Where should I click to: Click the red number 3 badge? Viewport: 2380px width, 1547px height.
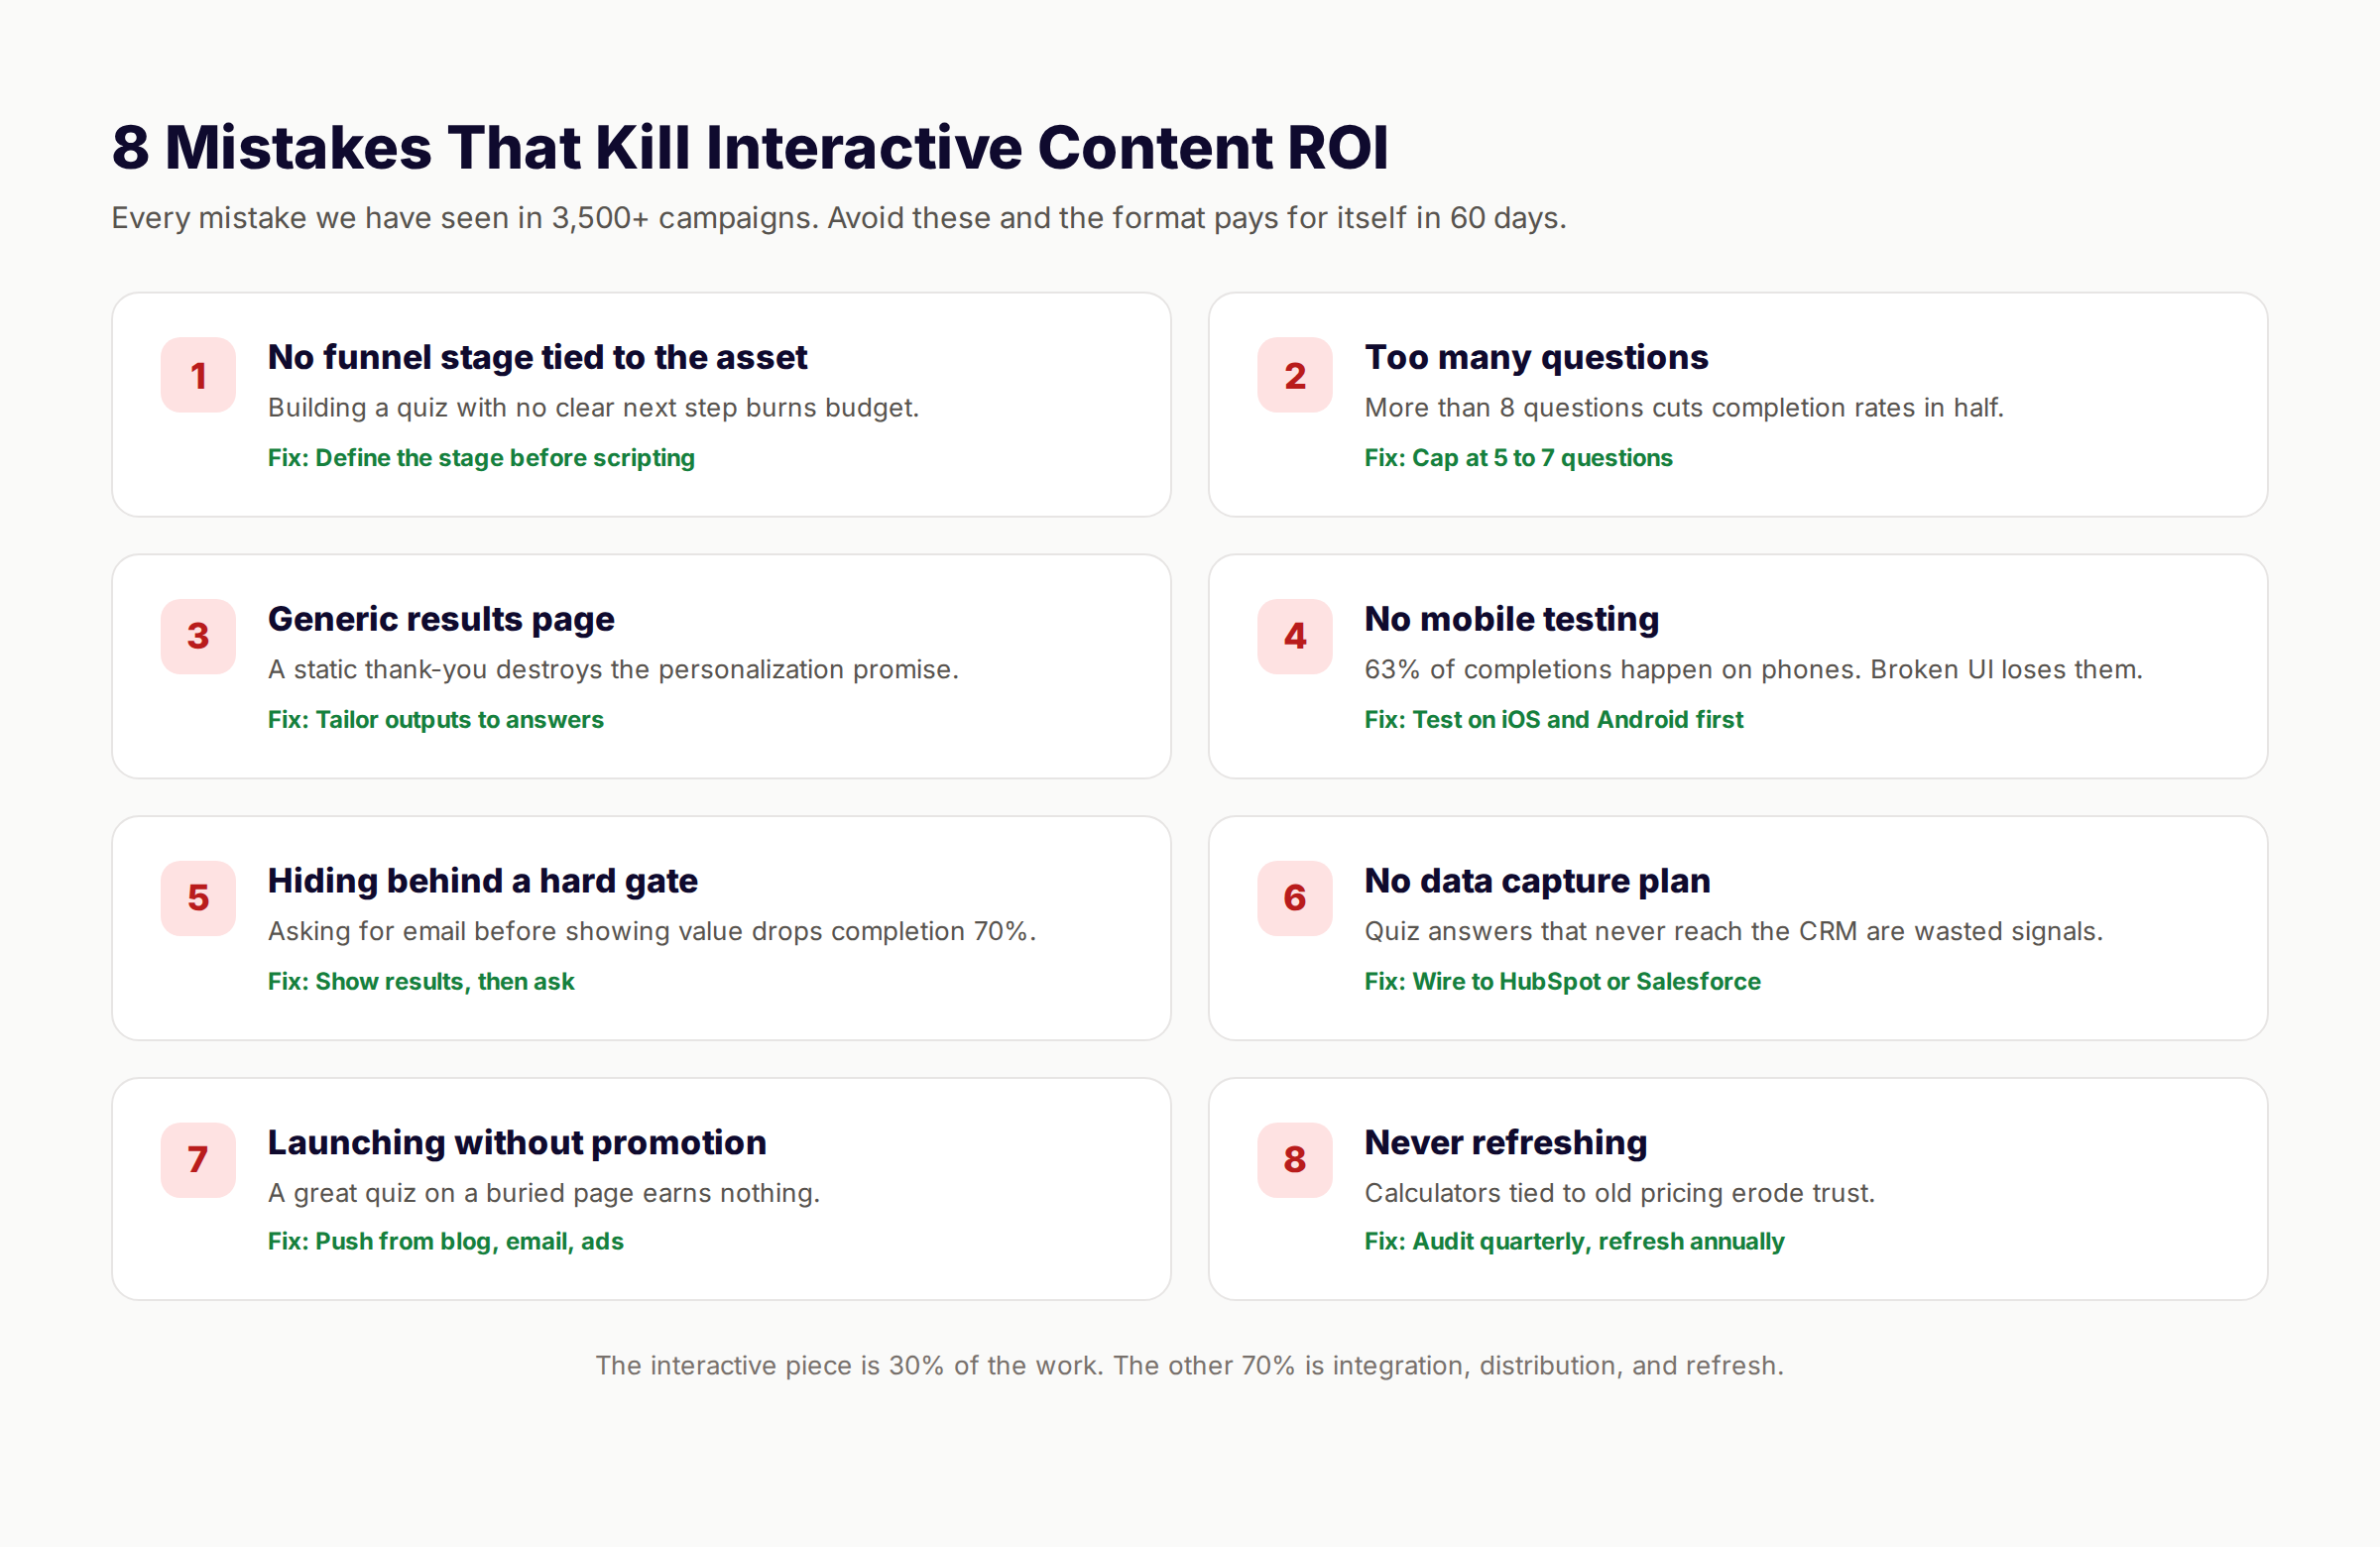[198, 636]
